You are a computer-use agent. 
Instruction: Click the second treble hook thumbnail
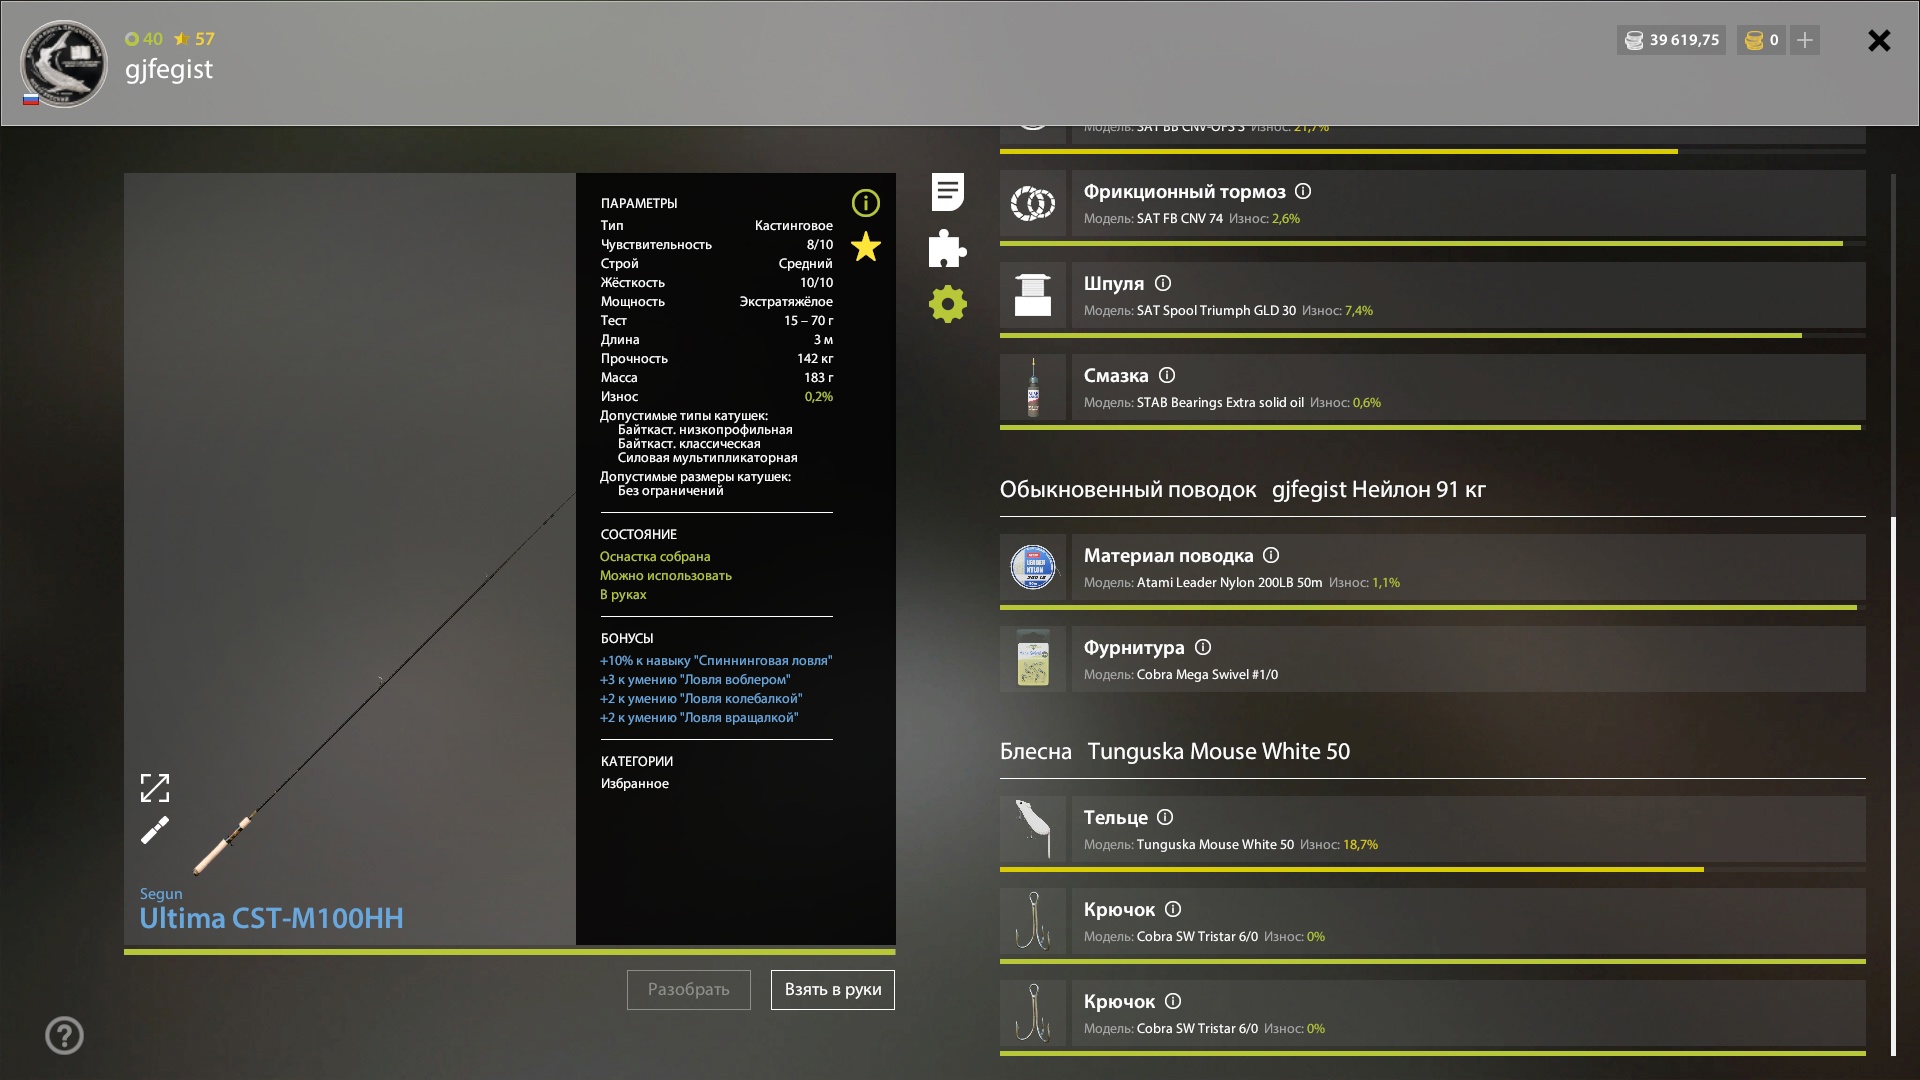(1033, 1013)
